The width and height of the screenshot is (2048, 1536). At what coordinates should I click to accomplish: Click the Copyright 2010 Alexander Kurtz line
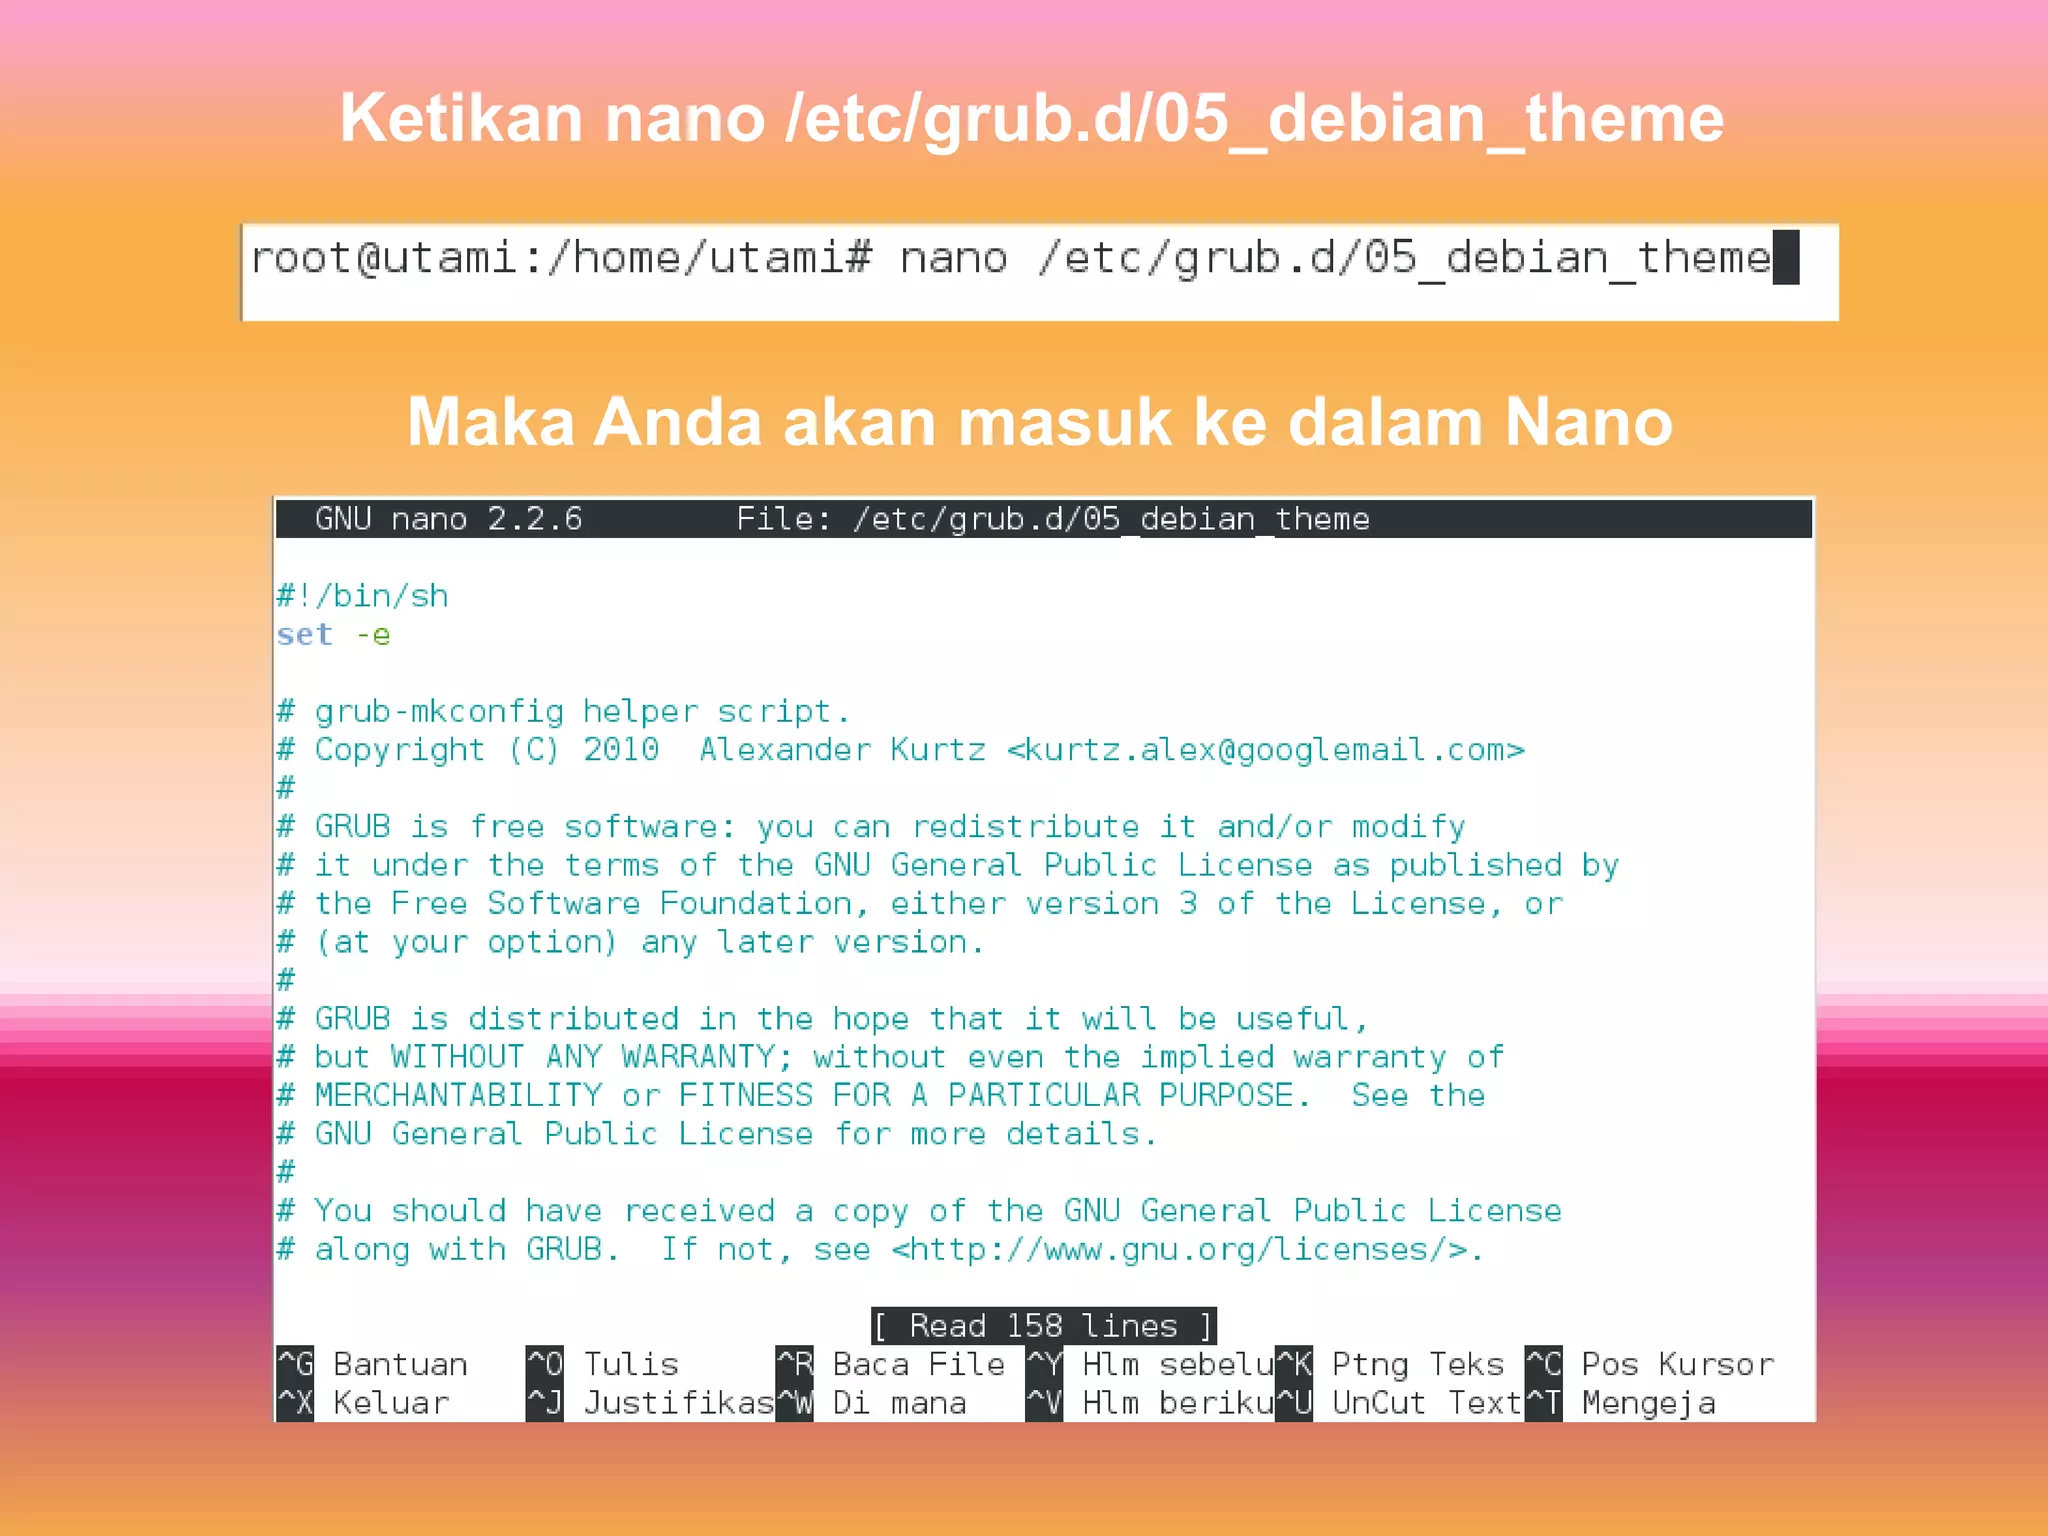click(901, 750)
